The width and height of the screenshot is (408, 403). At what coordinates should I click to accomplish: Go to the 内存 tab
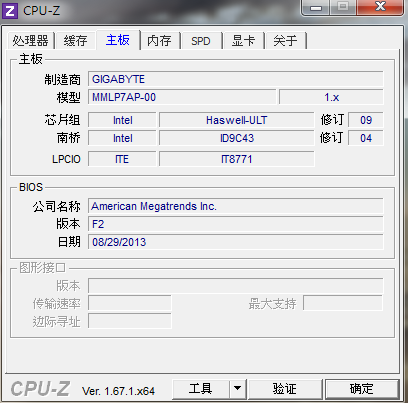coord(160,41)
